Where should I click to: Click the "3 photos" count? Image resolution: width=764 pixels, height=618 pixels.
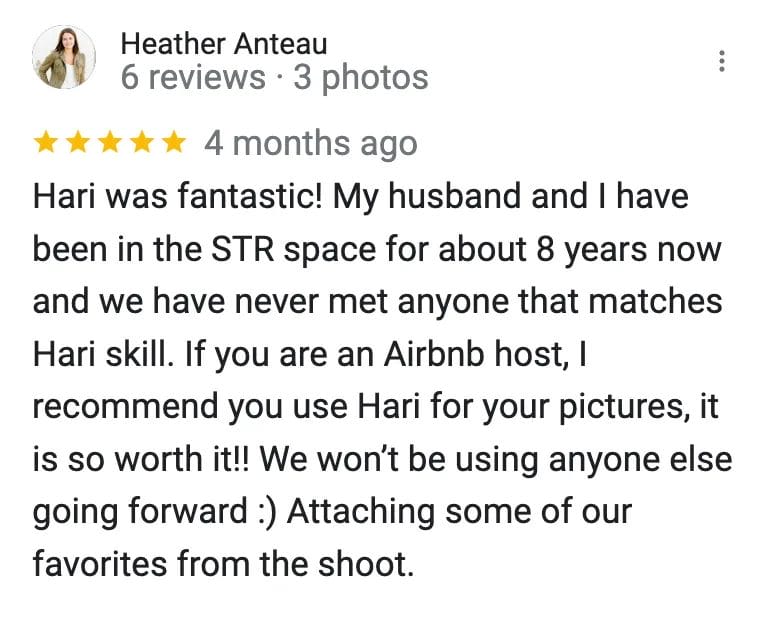tap(361, 77)
